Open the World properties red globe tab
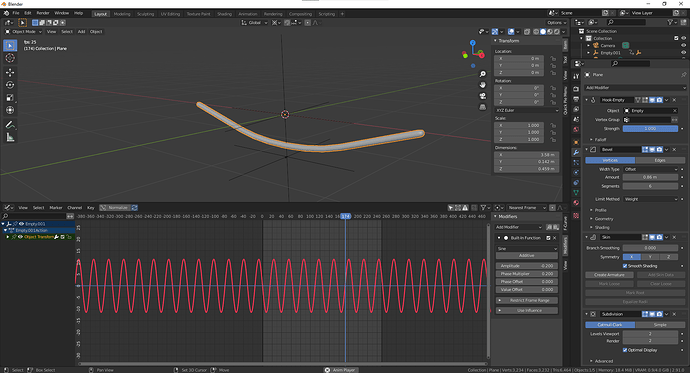This screenshot has height=373, width=690. tap(576, 129)
